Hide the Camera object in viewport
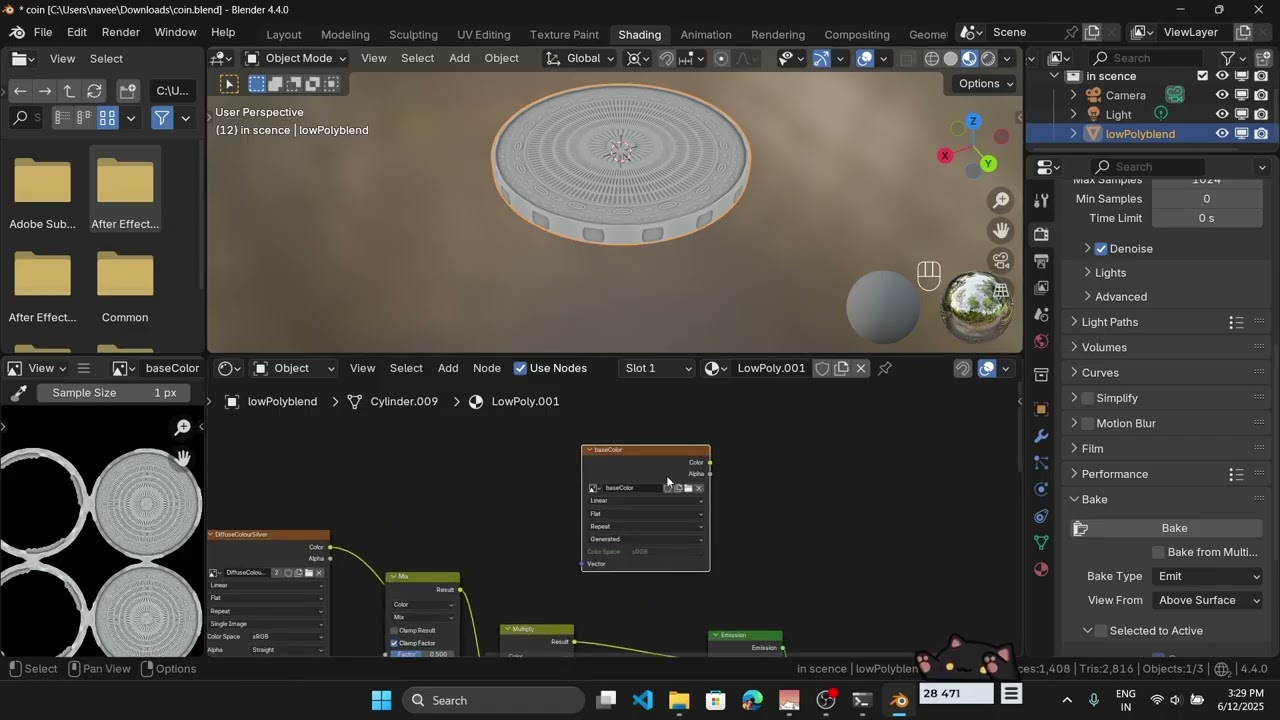The width and height of the screenshot is (1280, 720). pyautogui.click(x=1222, y=95)
